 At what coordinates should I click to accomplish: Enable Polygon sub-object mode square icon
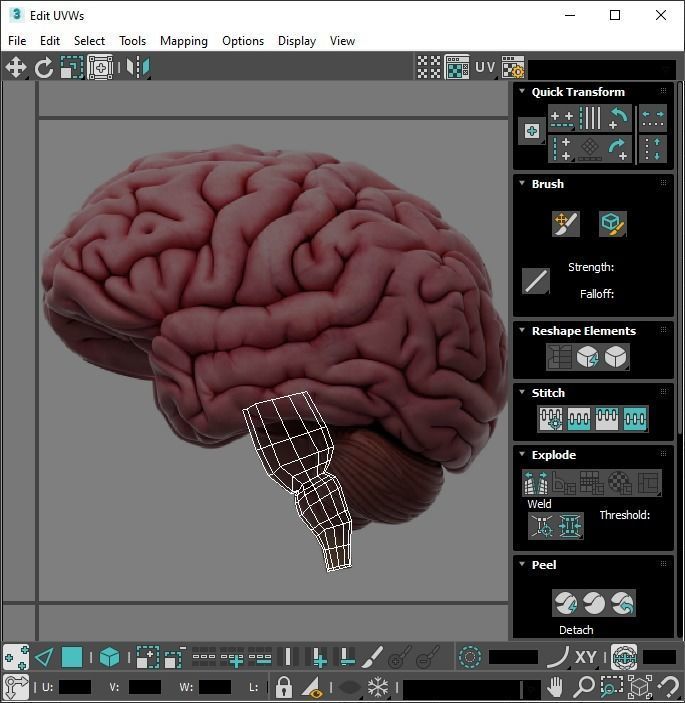click(x=72, y=657)
